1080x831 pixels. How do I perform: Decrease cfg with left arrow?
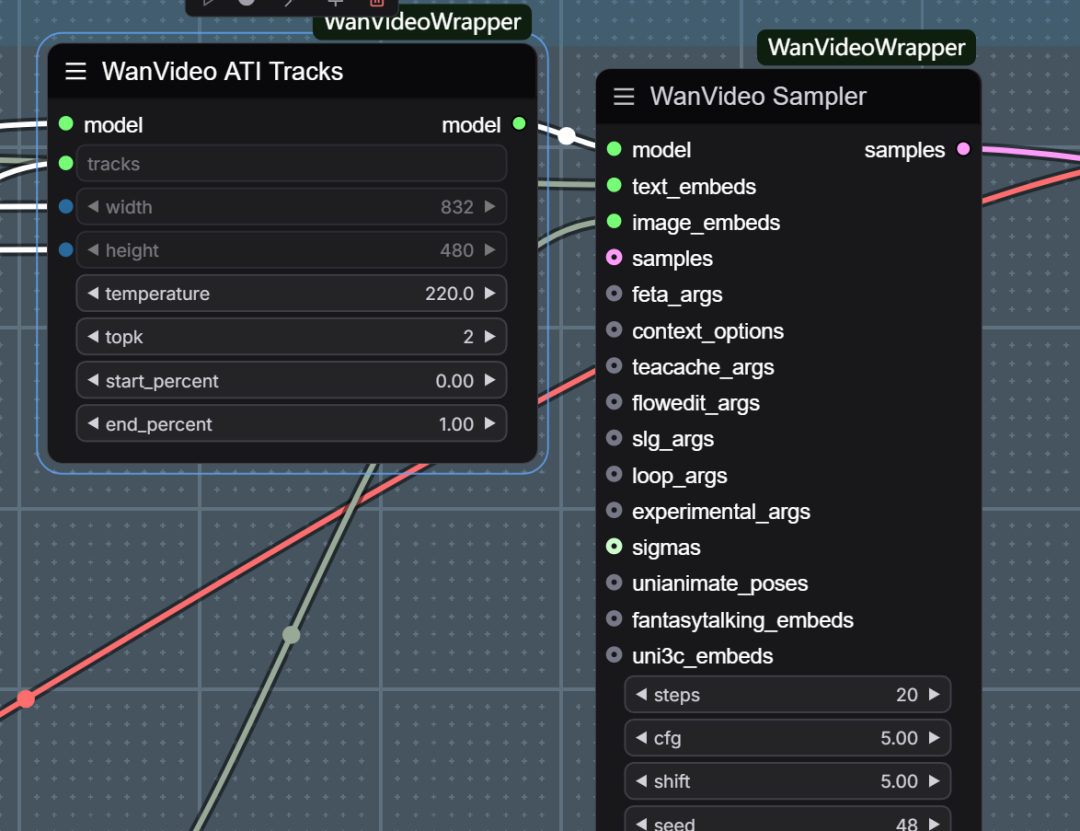point(641,737)
